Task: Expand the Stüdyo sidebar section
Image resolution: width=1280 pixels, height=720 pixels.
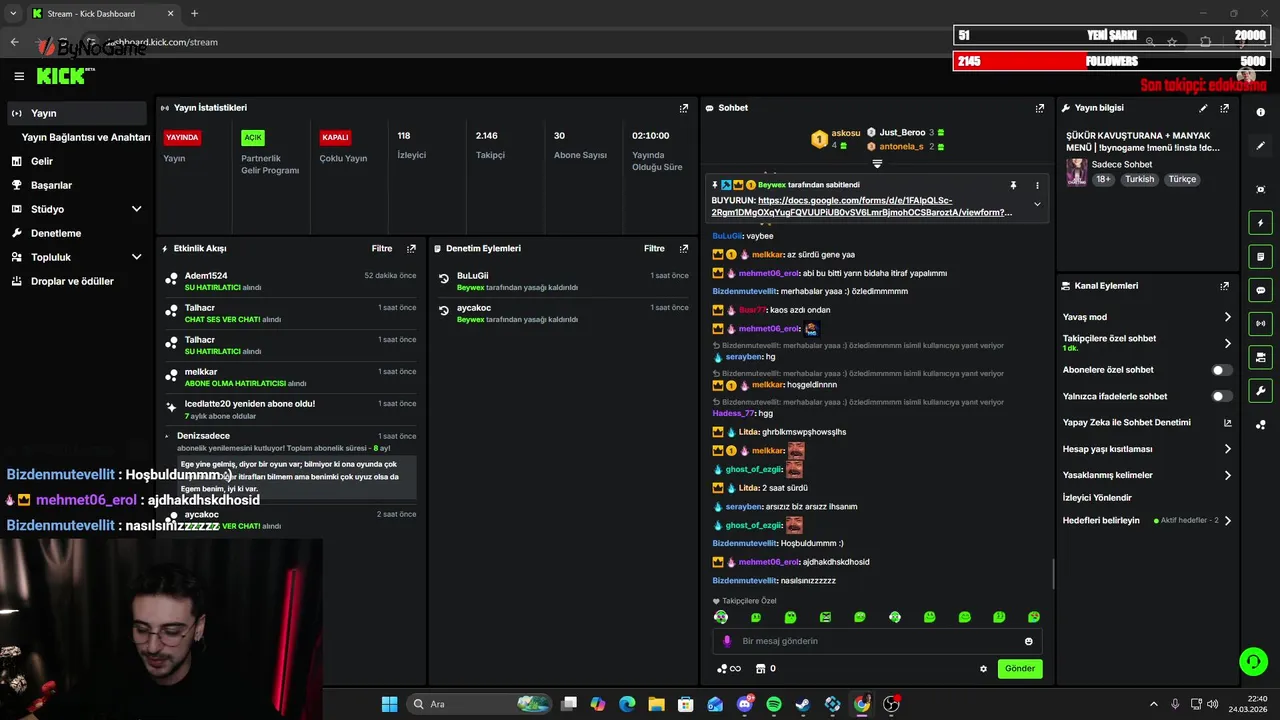Action: click(137, 209)
